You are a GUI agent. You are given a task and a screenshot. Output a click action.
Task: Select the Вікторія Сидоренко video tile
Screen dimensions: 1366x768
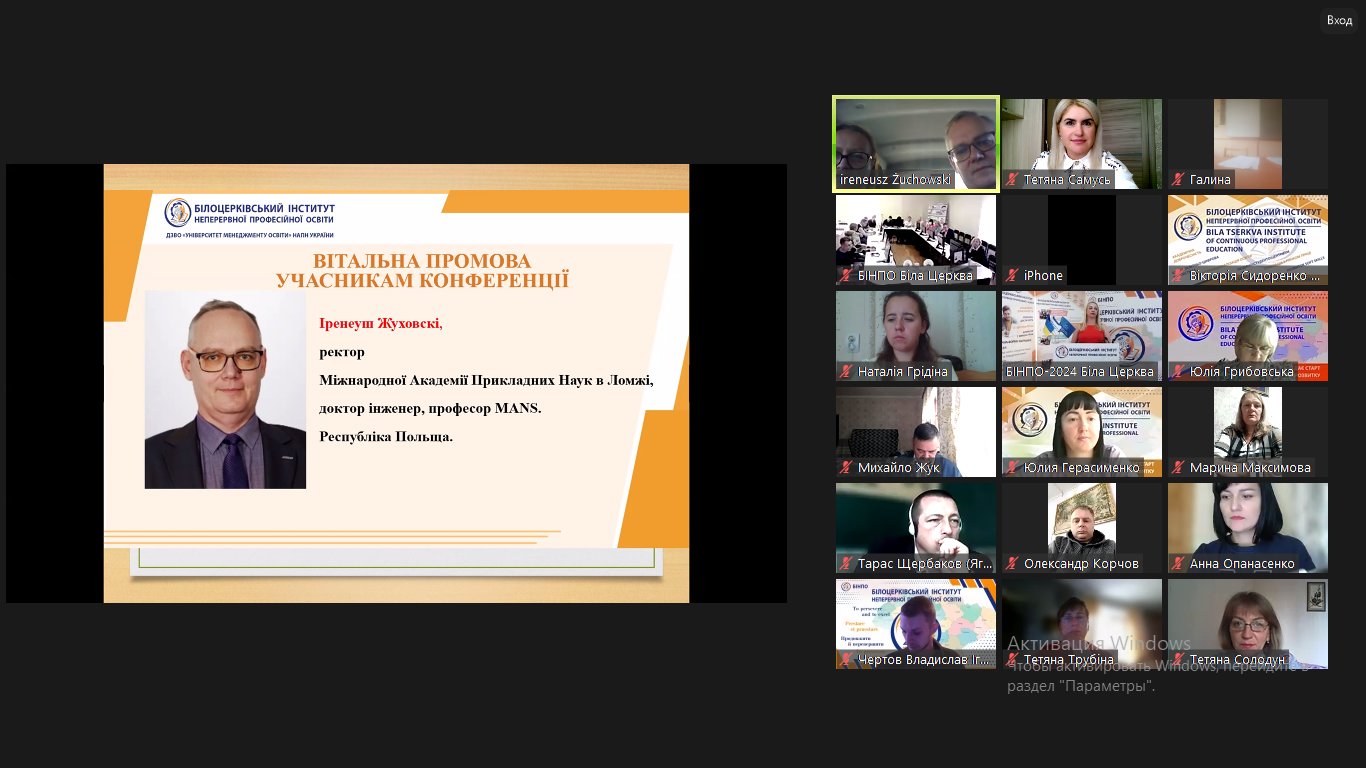click(x=1248, y=234)
